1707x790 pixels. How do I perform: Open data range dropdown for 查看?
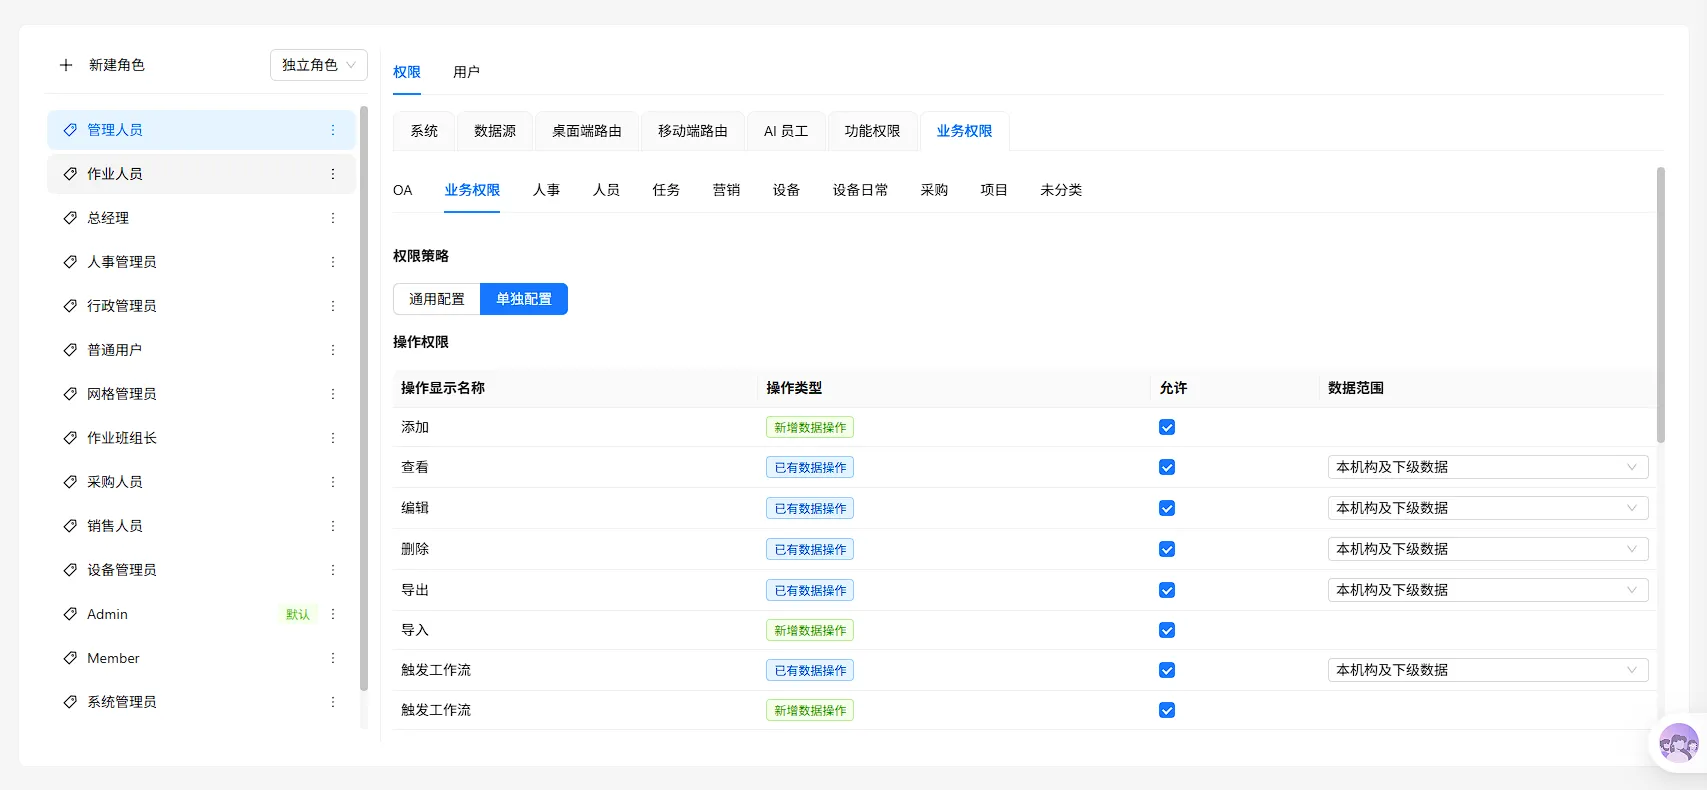click(x=1488, y=467)
